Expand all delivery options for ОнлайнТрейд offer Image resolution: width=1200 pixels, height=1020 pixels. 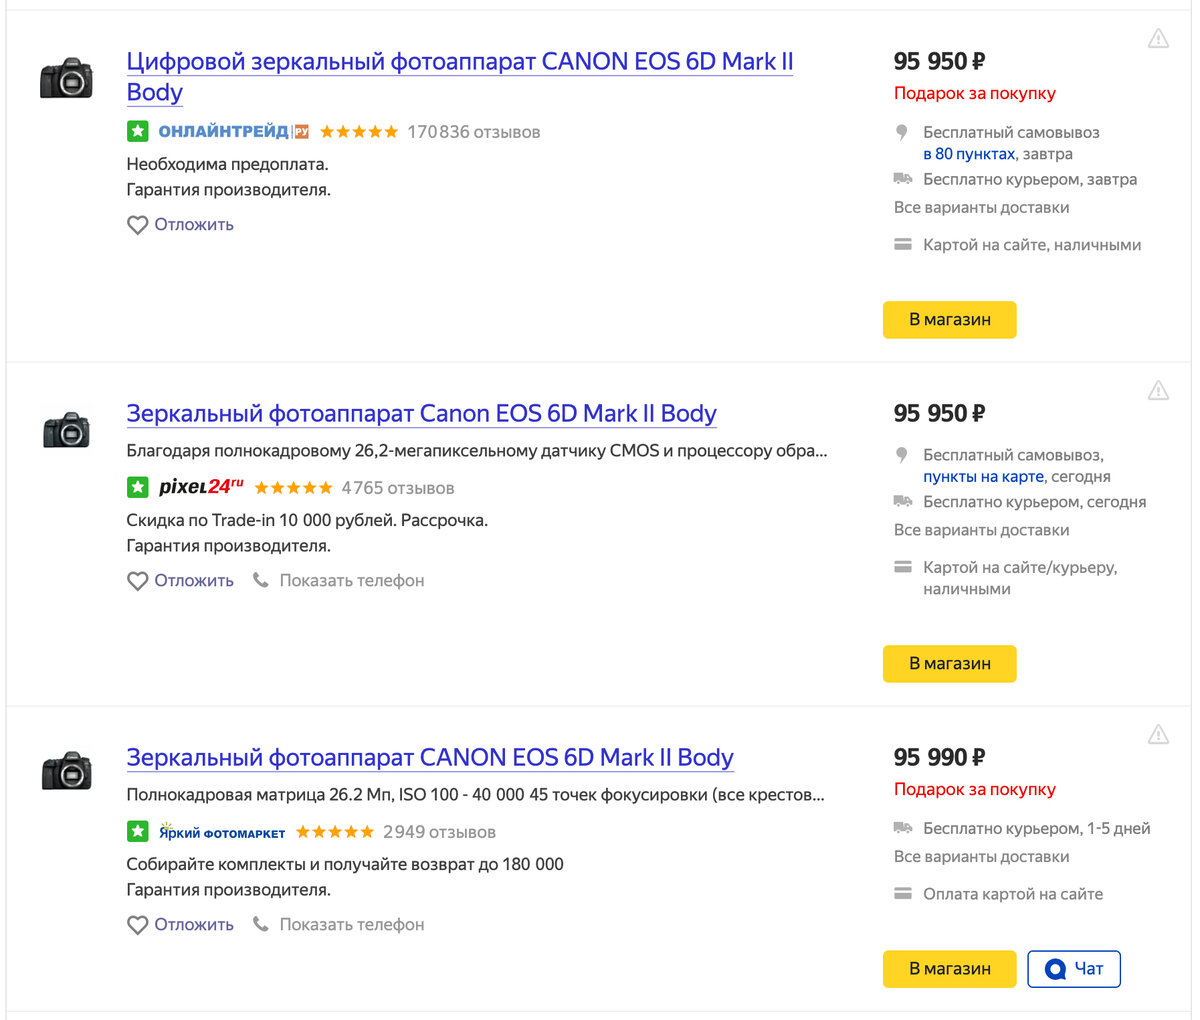point(981,208)
